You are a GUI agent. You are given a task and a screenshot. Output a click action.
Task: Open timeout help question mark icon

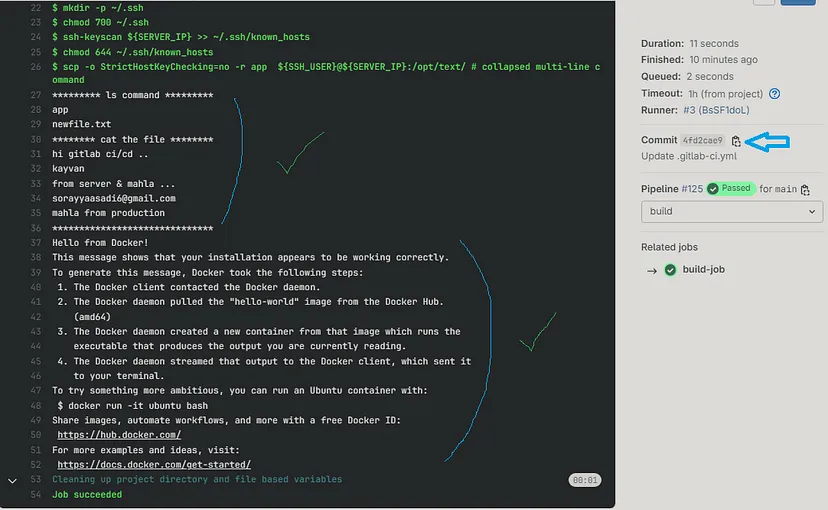point(775,94)
